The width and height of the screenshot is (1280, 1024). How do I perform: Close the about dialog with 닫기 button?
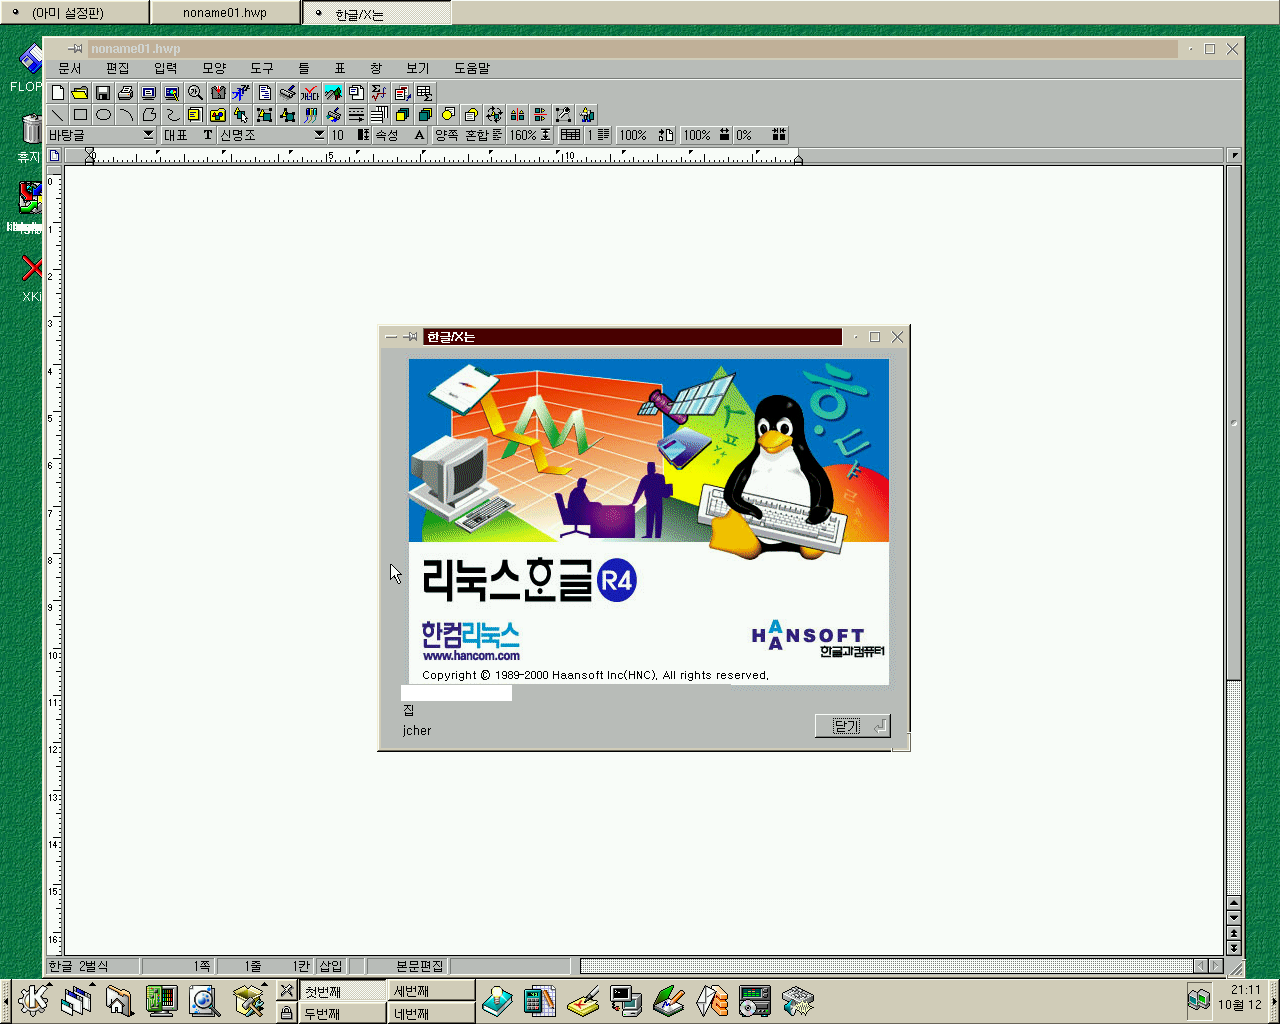(852, 726)
